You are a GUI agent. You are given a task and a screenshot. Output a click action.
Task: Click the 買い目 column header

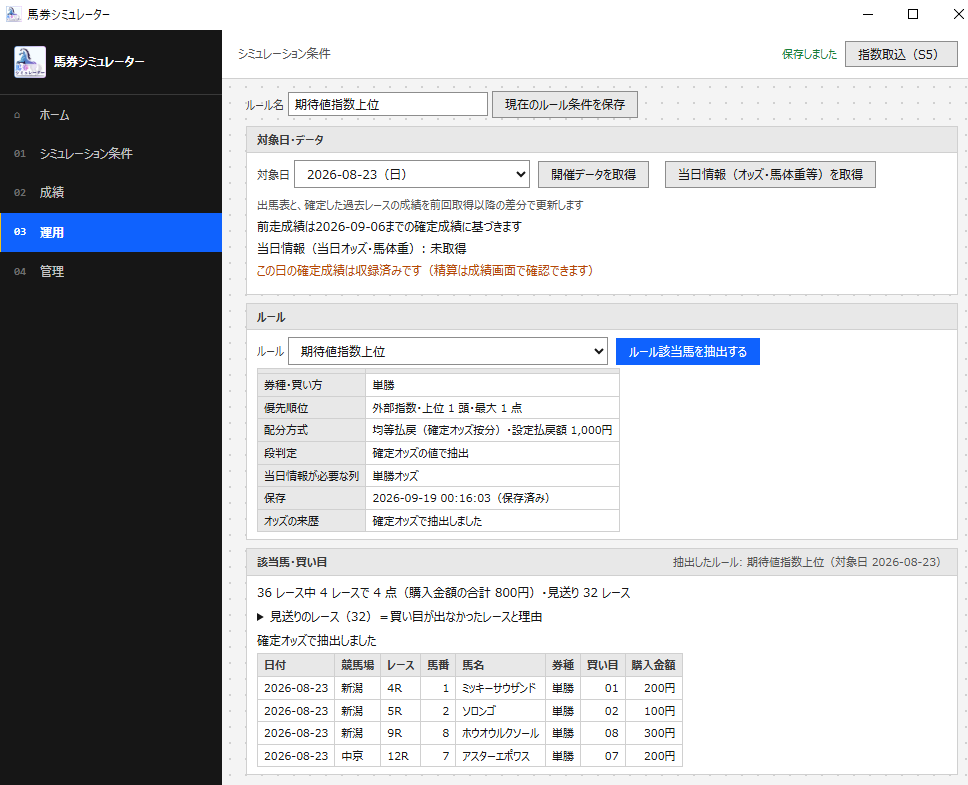click(603, 665)
